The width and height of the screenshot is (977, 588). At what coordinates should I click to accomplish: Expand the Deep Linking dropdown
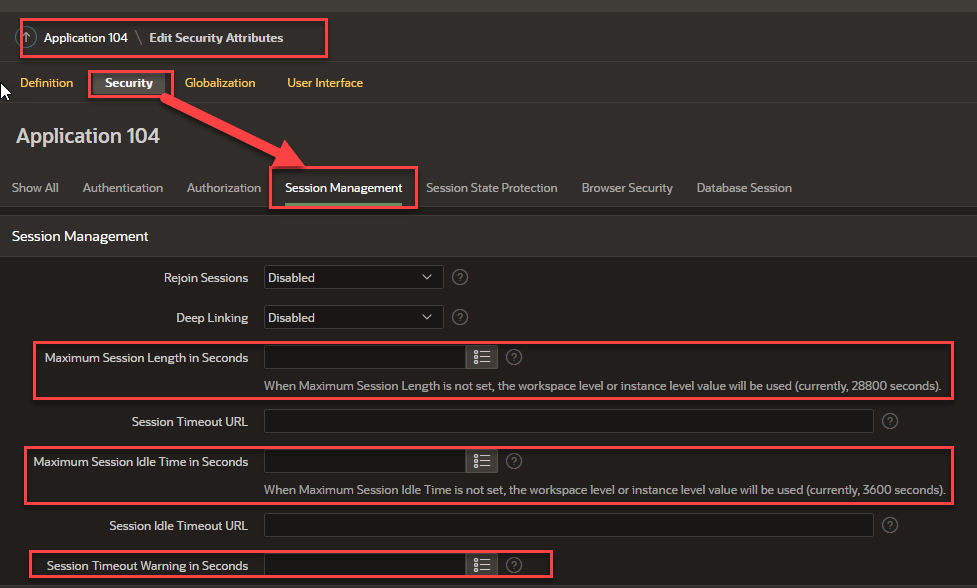pyautogui.click(x=353, y=317)
